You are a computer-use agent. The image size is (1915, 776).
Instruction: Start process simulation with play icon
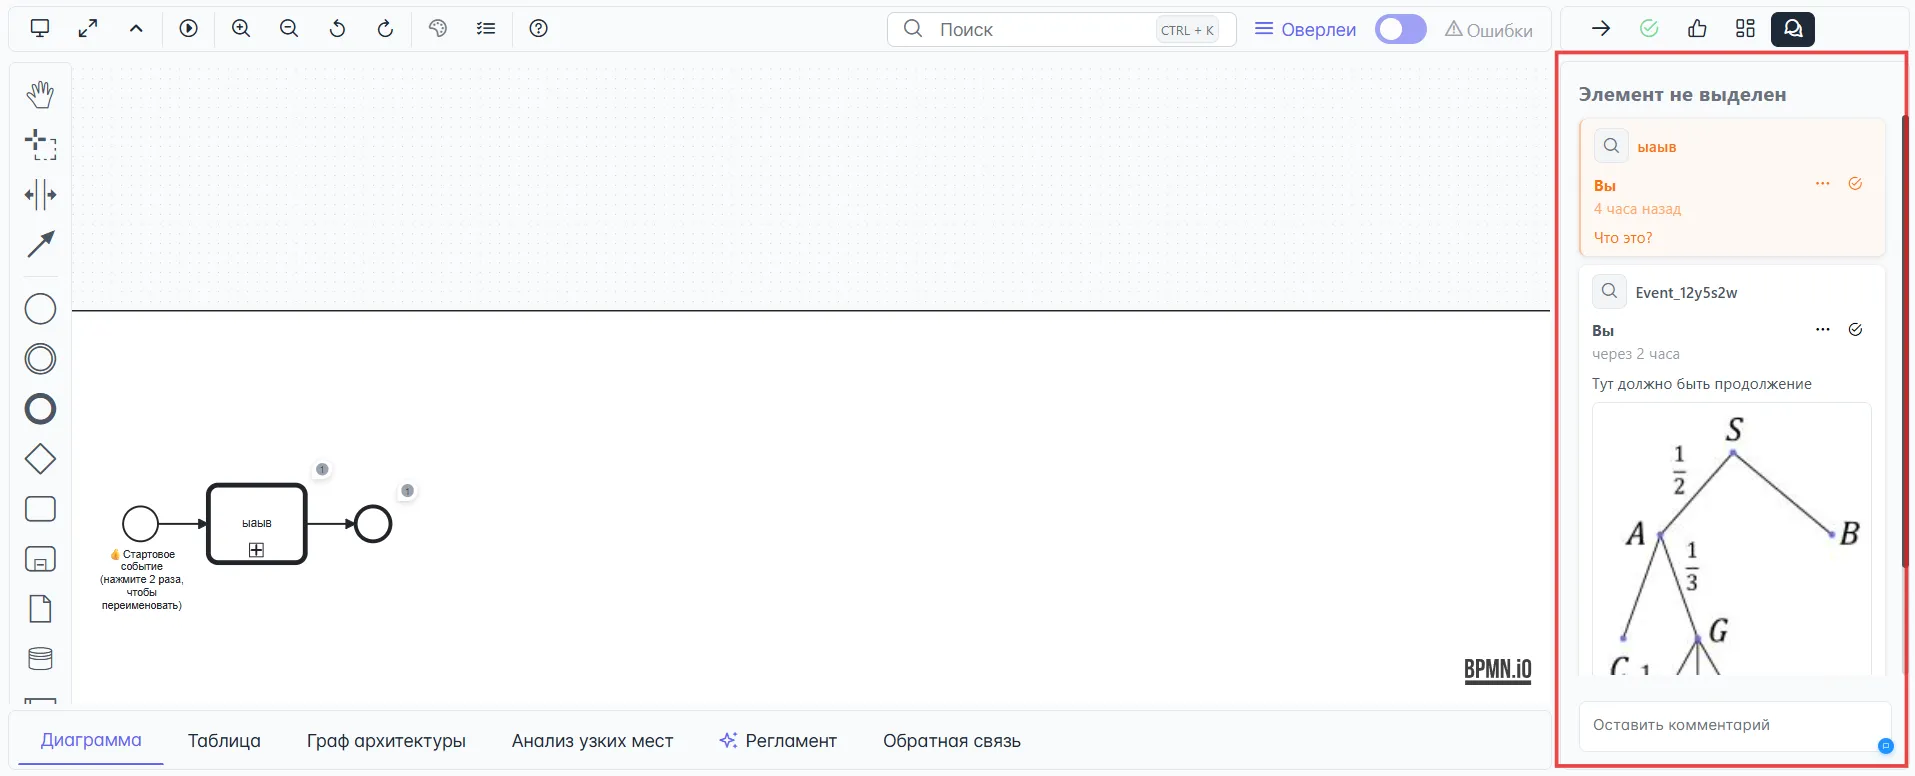[189, 29]
